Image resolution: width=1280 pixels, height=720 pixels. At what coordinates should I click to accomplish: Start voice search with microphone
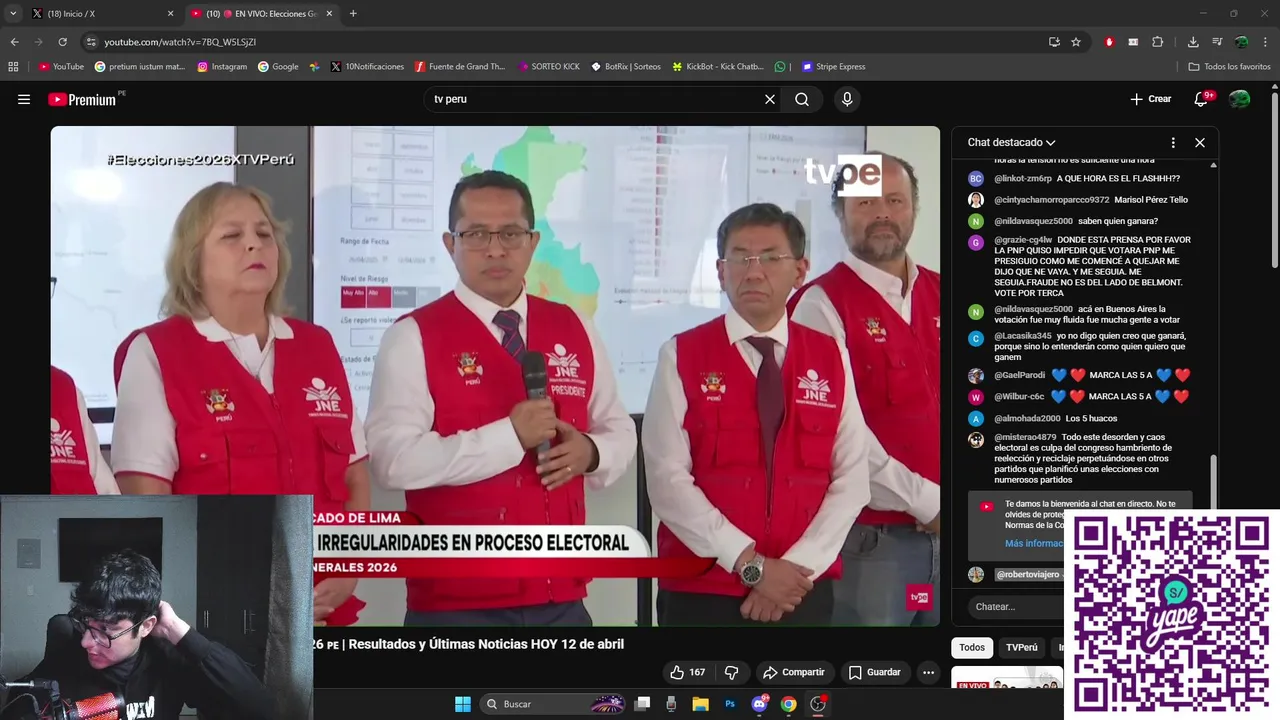[x=847, y=99]
